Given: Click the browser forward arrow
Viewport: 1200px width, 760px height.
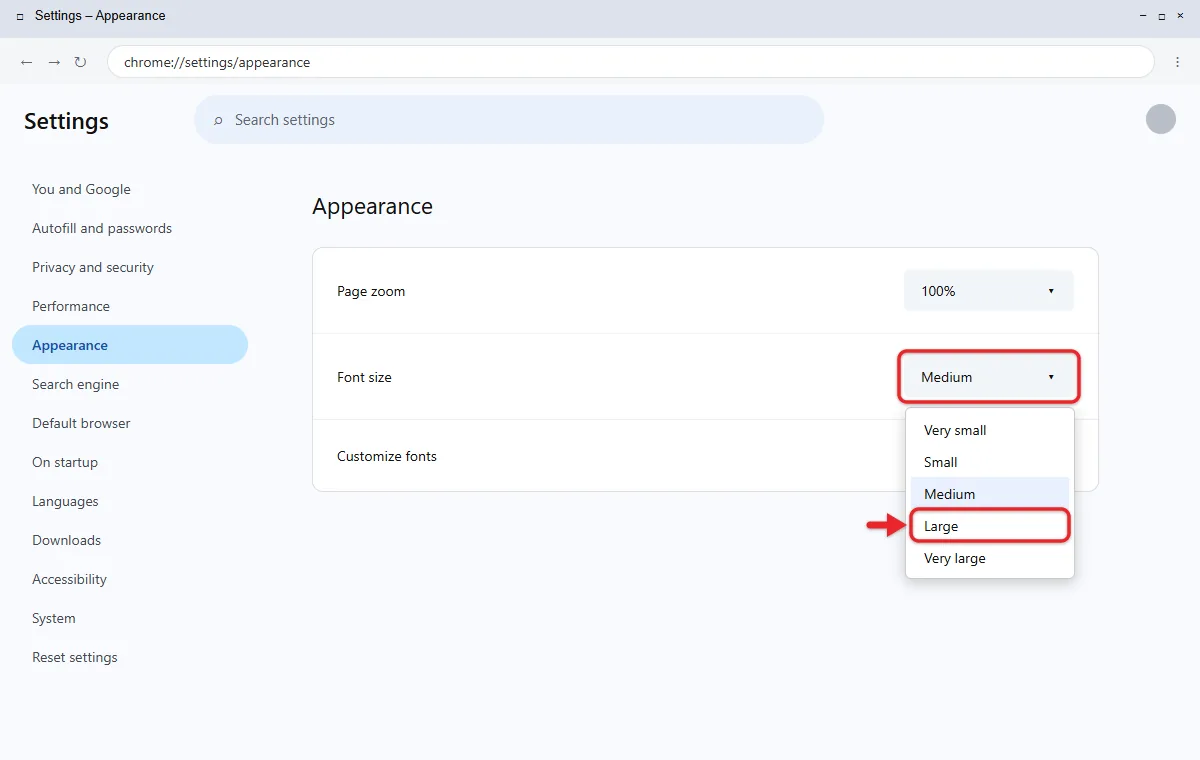Looking at the screenshot, I should [x=54, y=62].
